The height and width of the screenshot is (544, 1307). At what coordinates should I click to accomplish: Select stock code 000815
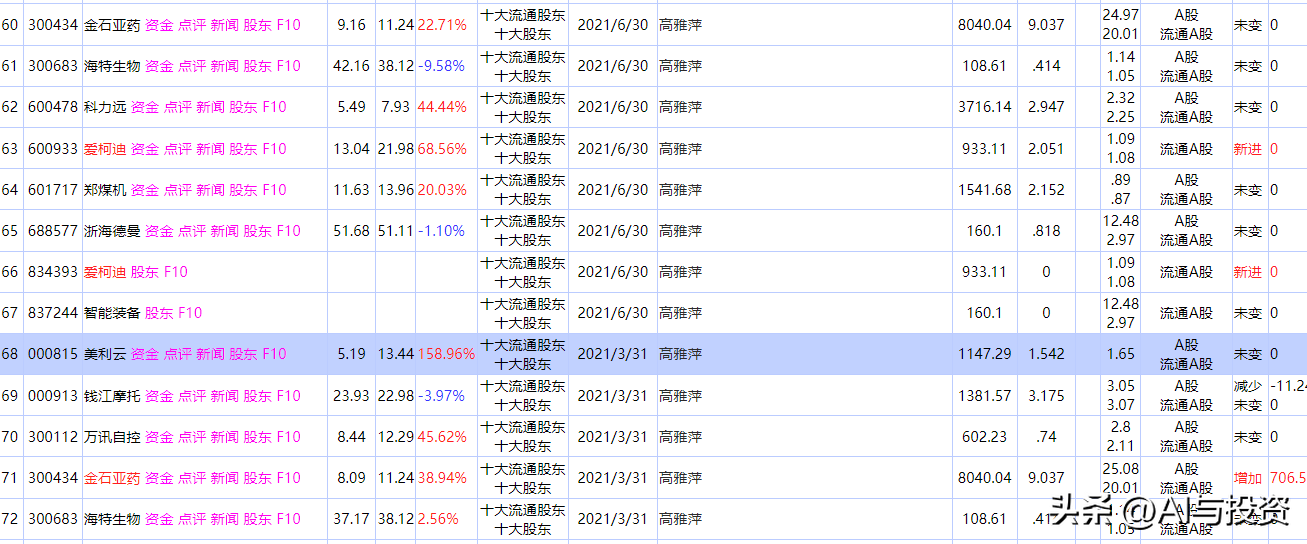click(53, 353)
